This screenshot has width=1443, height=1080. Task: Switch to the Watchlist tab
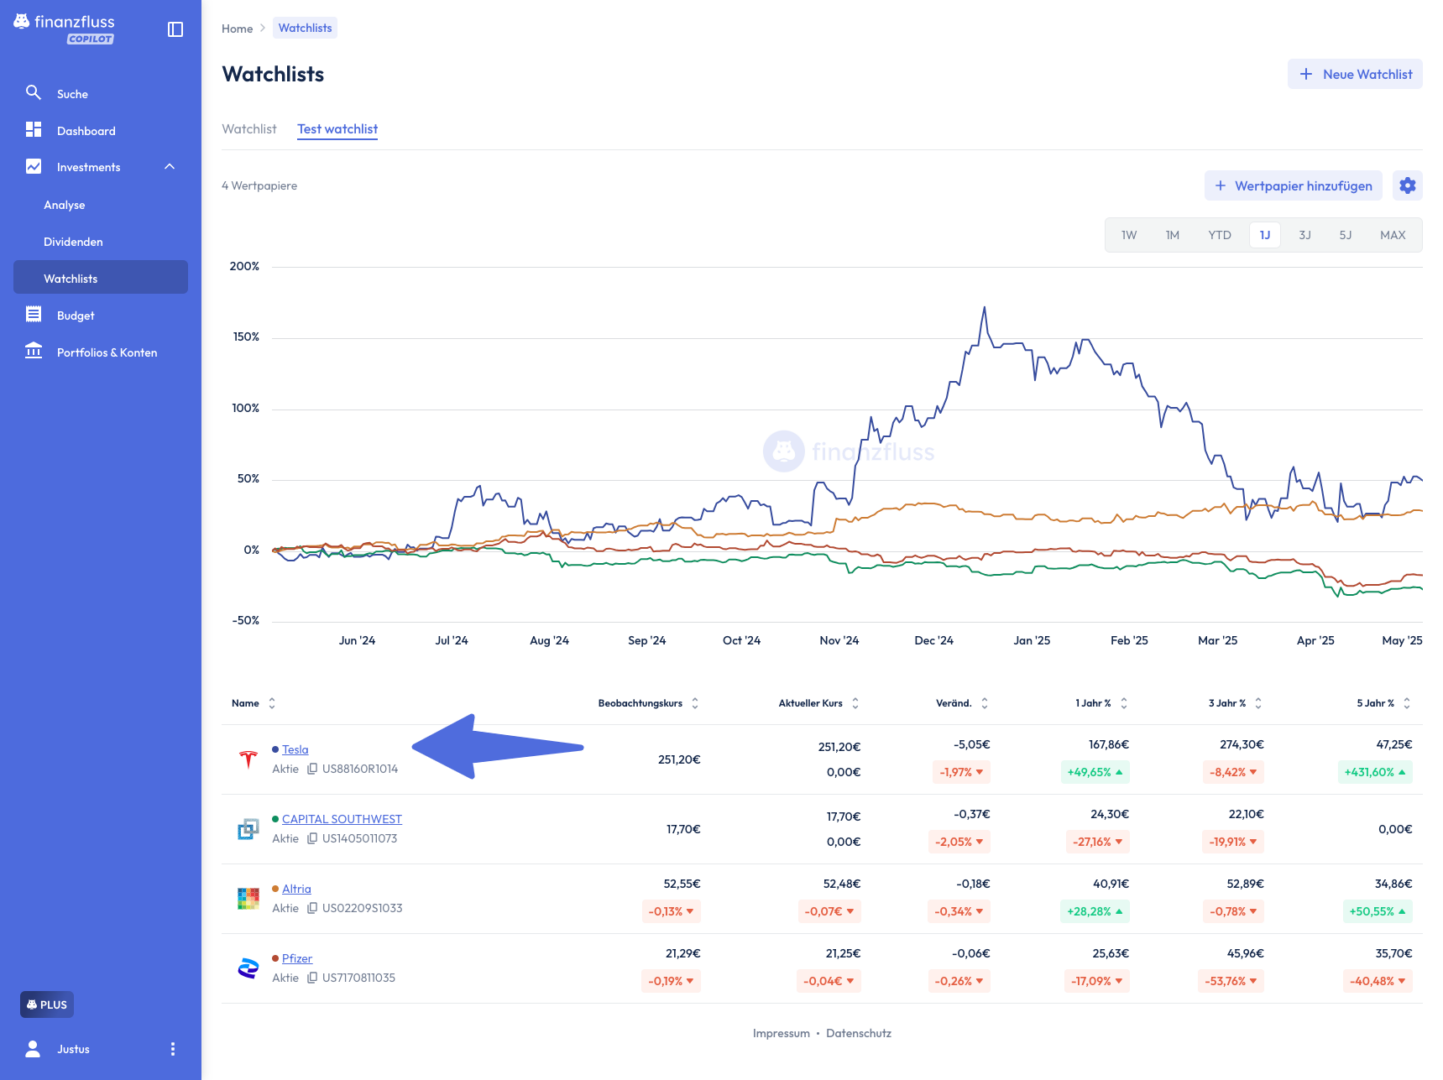(249, 129)
